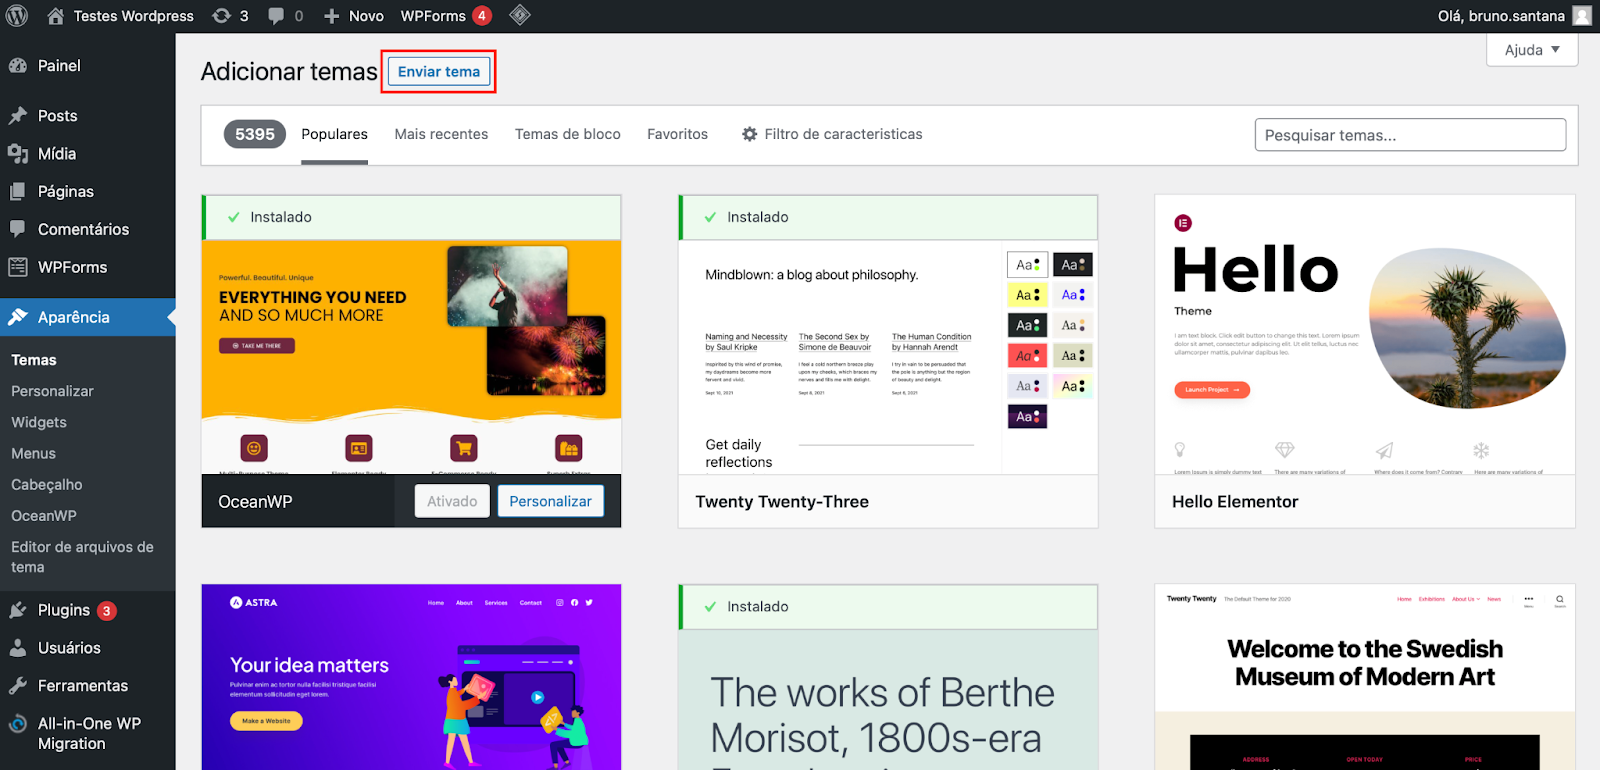This screenshot has width=1600, height=770.
Task: Click the All-in-One WP Migration icon
Action: (18, 724)
